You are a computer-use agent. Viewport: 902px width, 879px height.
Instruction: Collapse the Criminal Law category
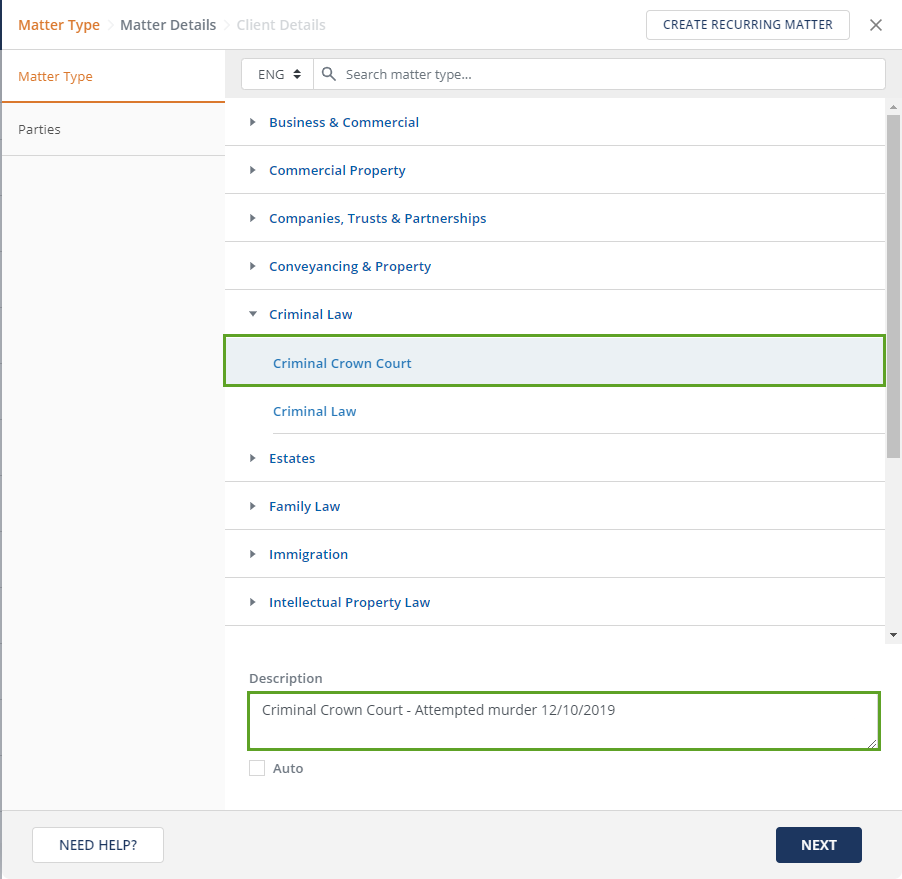click(253, 314)
